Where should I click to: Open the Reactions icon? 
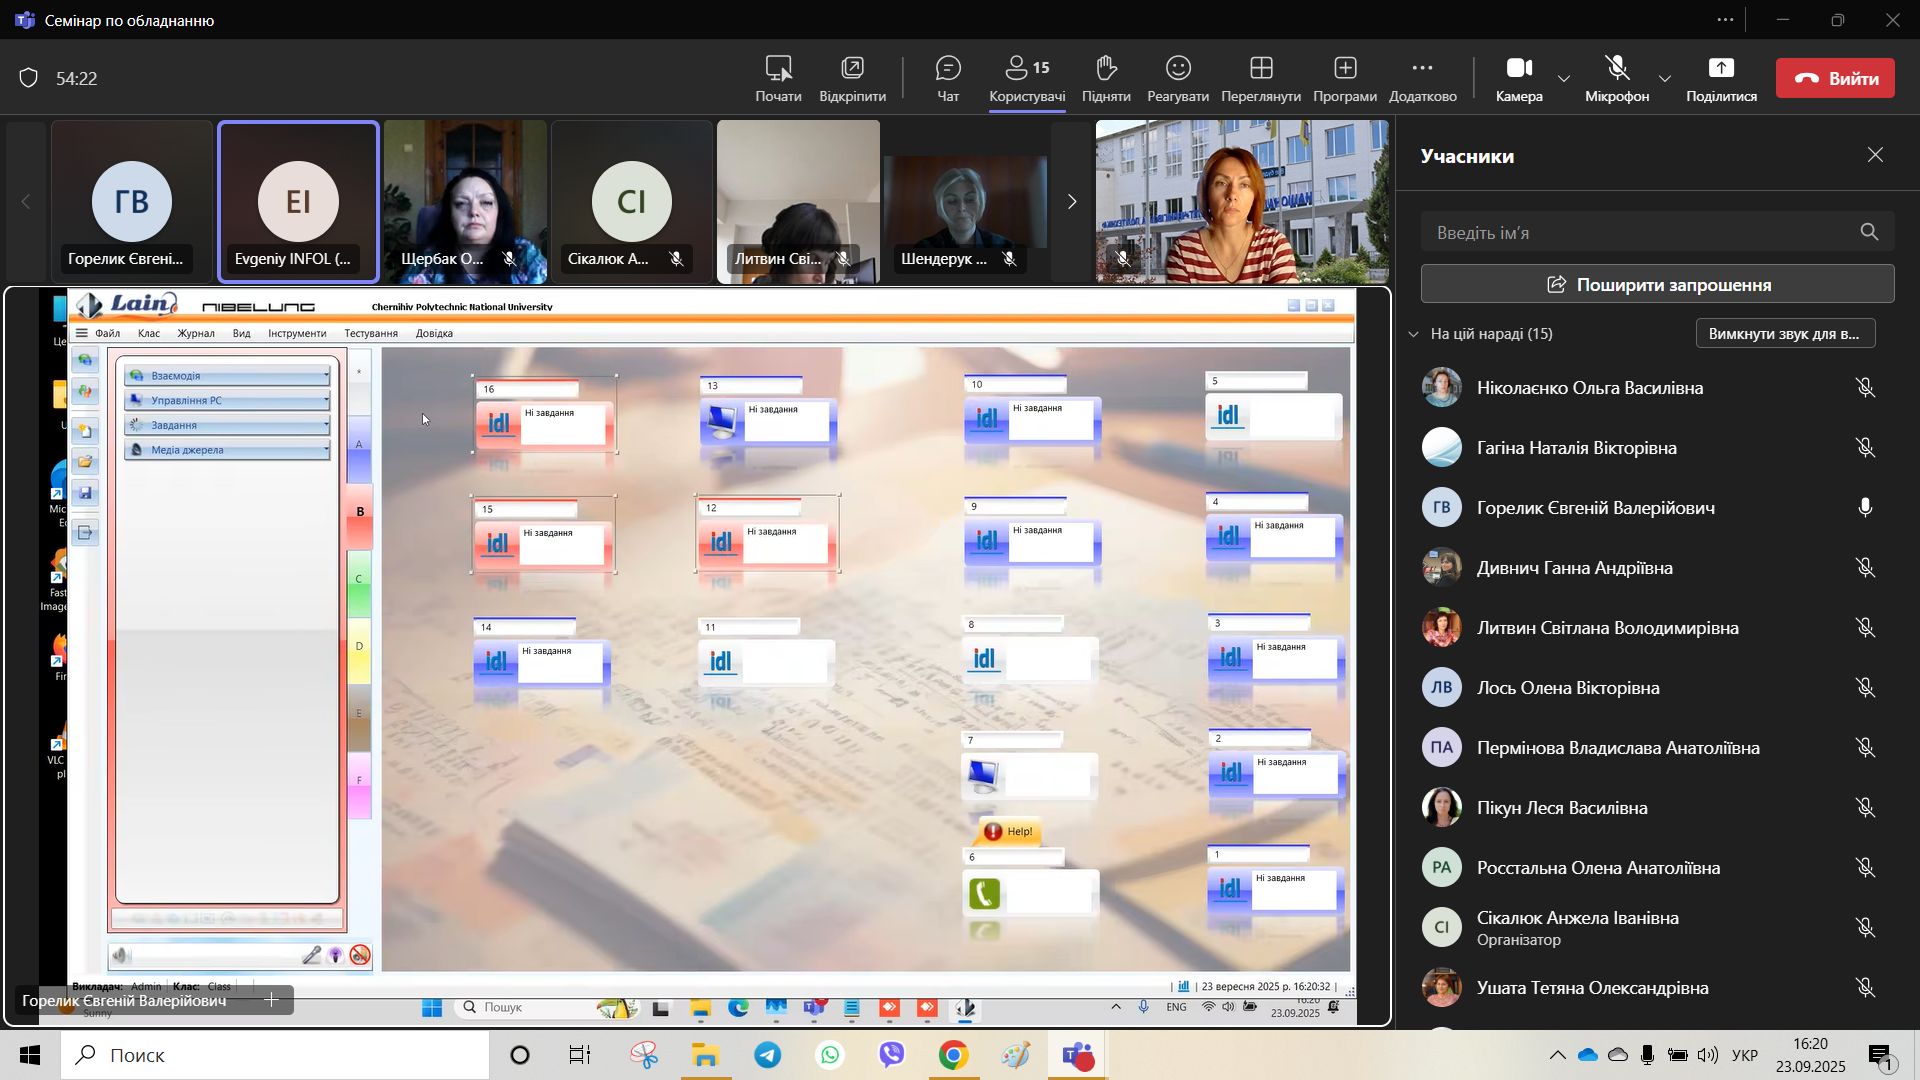1178,68
